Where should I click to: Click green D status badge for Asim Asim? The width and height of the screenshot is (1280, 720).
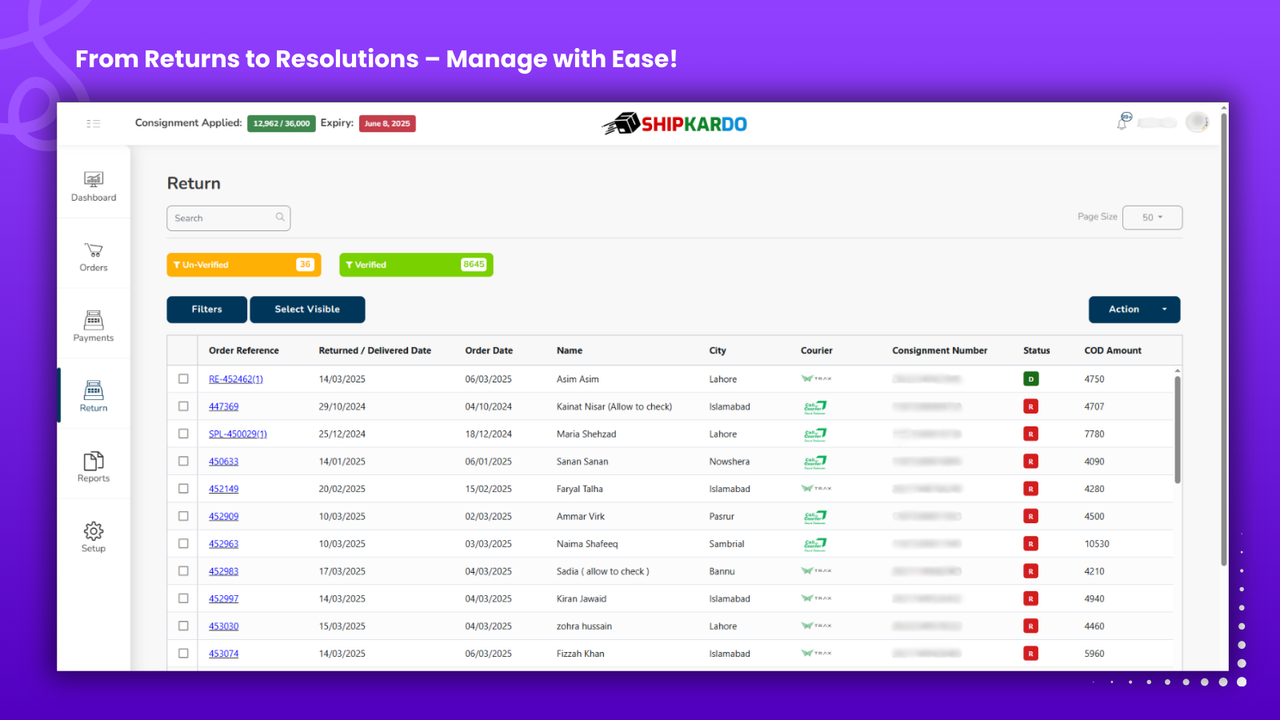(1030, 379)
